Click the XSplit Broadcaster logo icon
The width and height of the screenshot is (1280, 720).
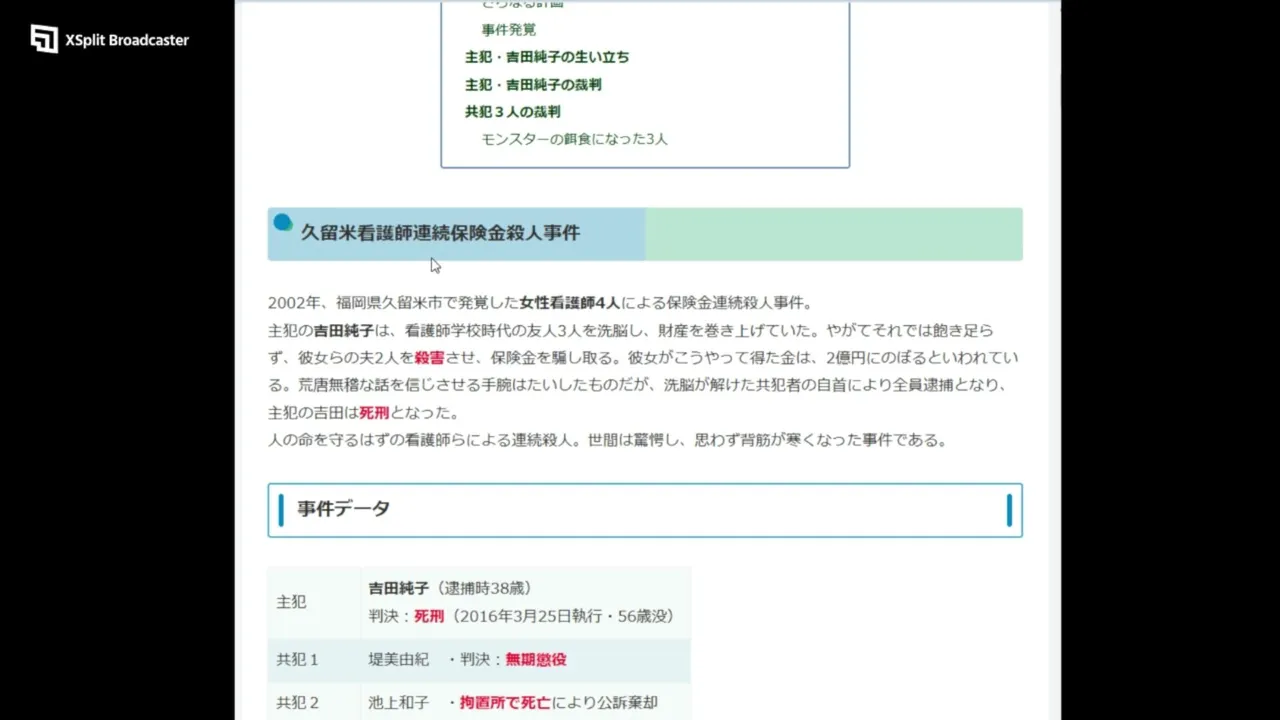pyautogui.click(x=44, y=39)
